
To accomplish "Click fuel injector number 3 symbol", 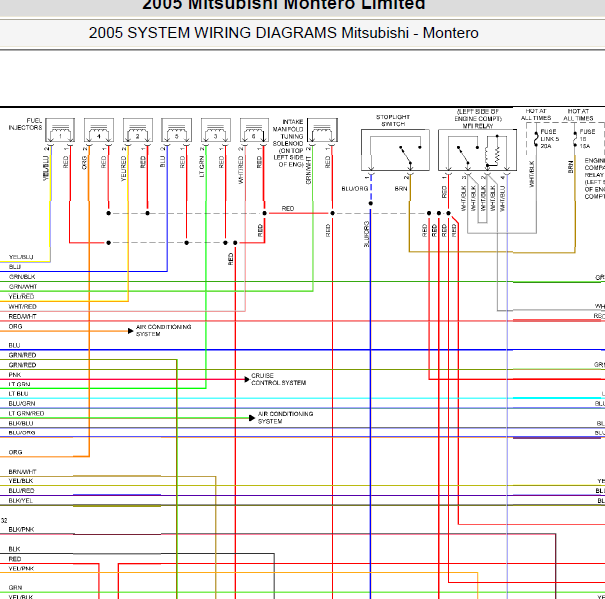I will (216, 131).
